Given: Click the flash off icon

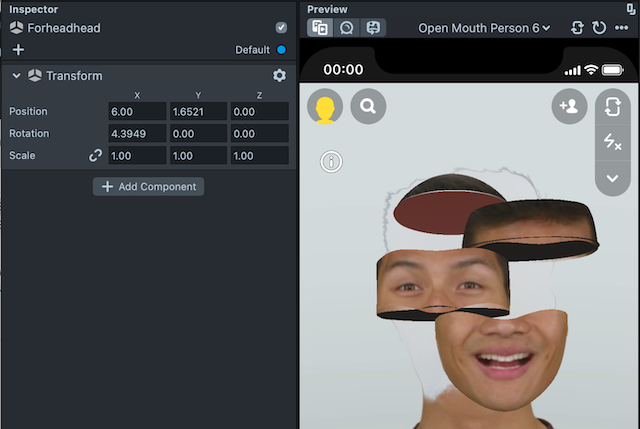Looking at the screenshot, I should tap(612, 143).
